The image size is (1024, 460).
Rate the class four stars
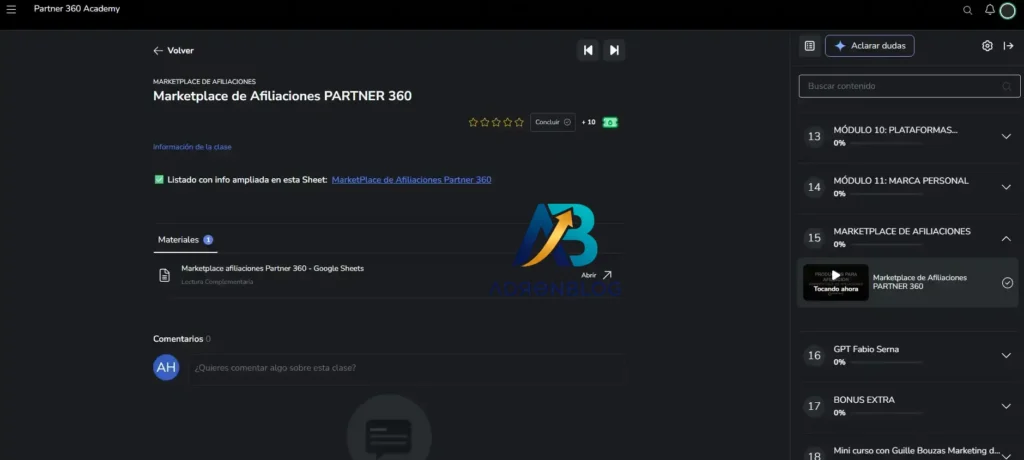click(x=507, y=122)
